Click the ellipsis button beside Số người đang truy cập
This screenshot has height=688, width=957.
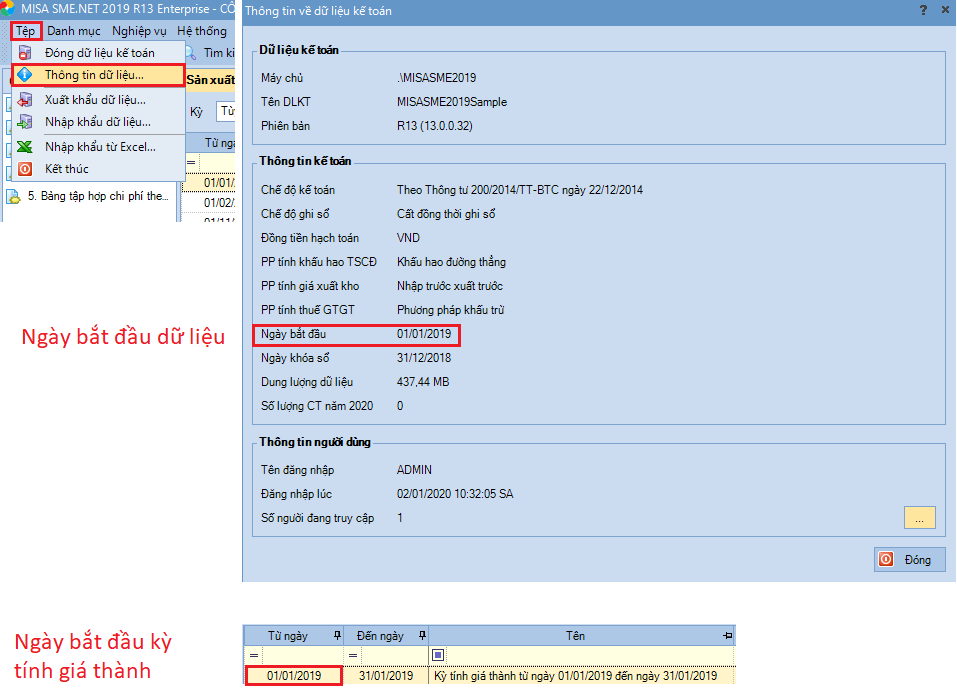919,518
